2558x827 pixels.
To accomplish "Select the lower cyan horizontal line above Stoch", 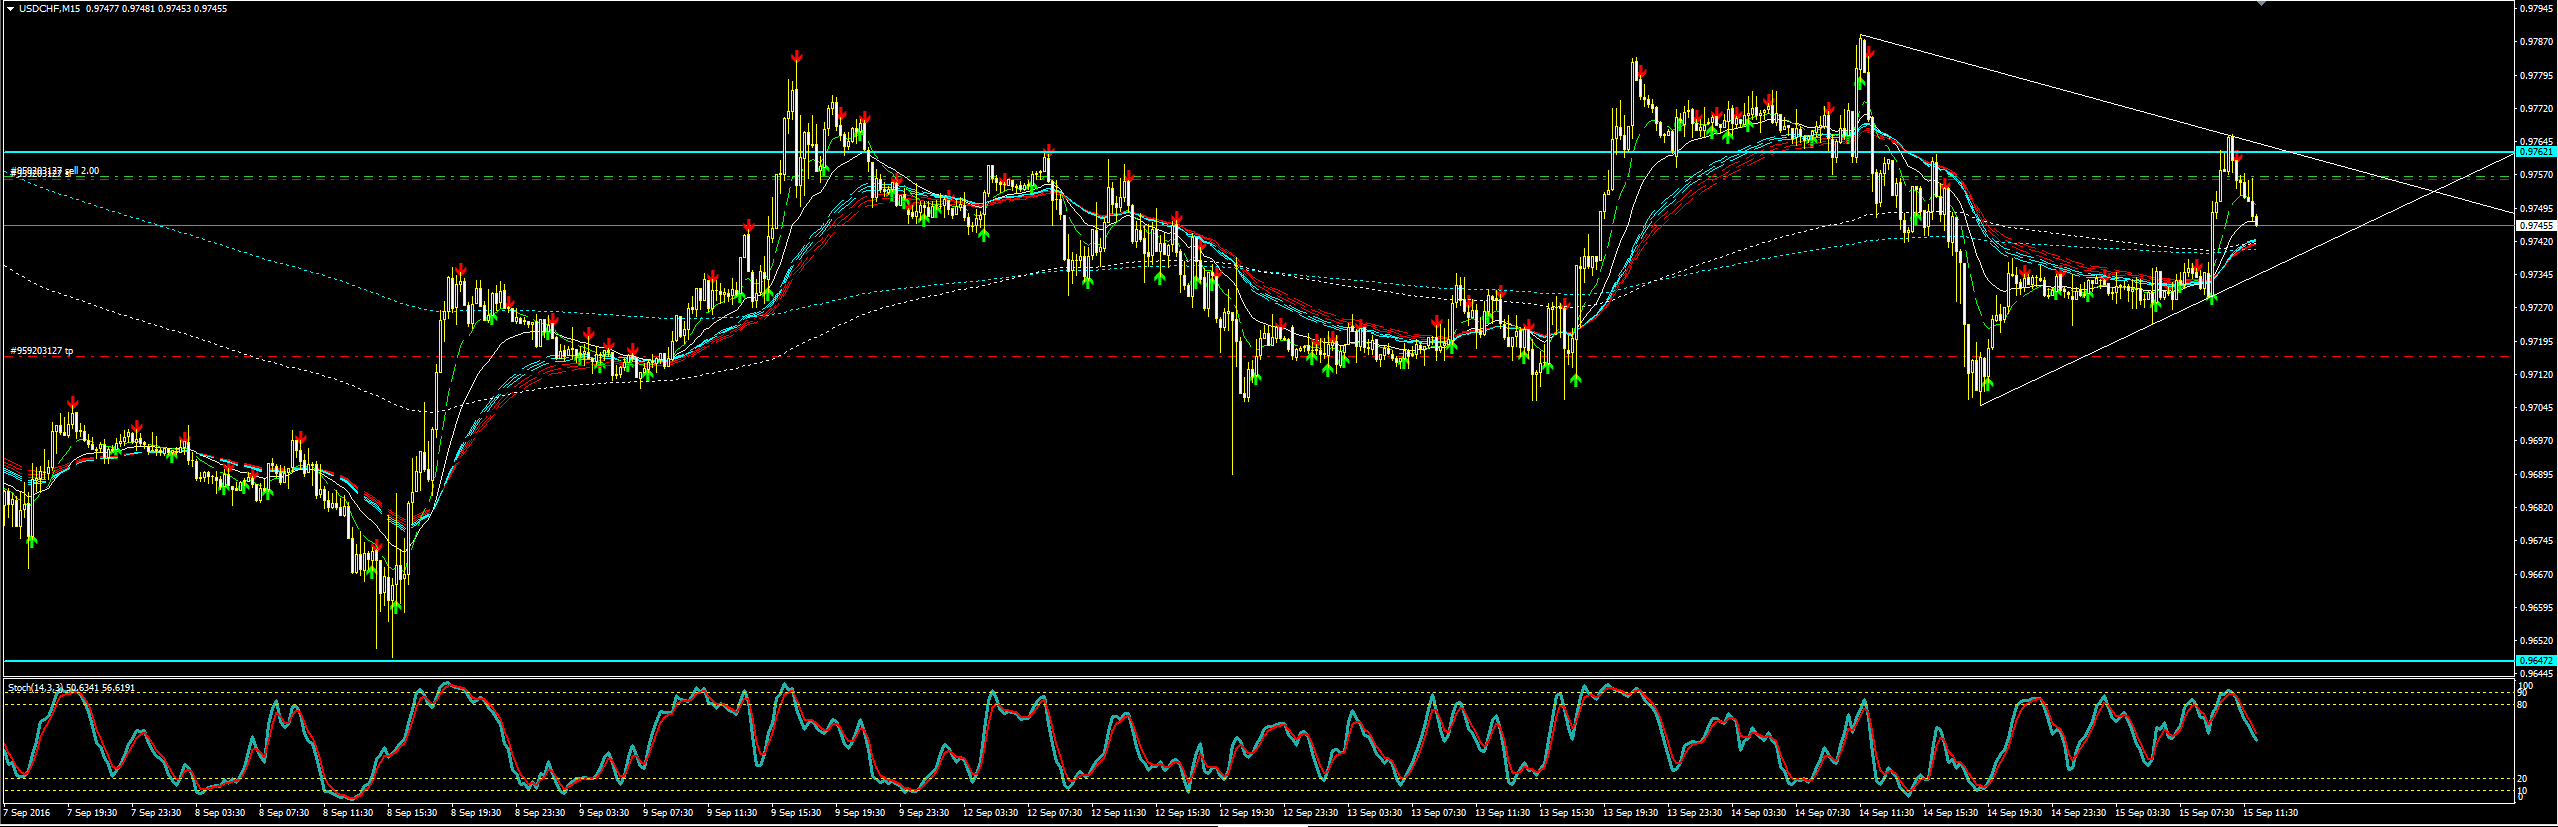I will tap(1260, 661).
